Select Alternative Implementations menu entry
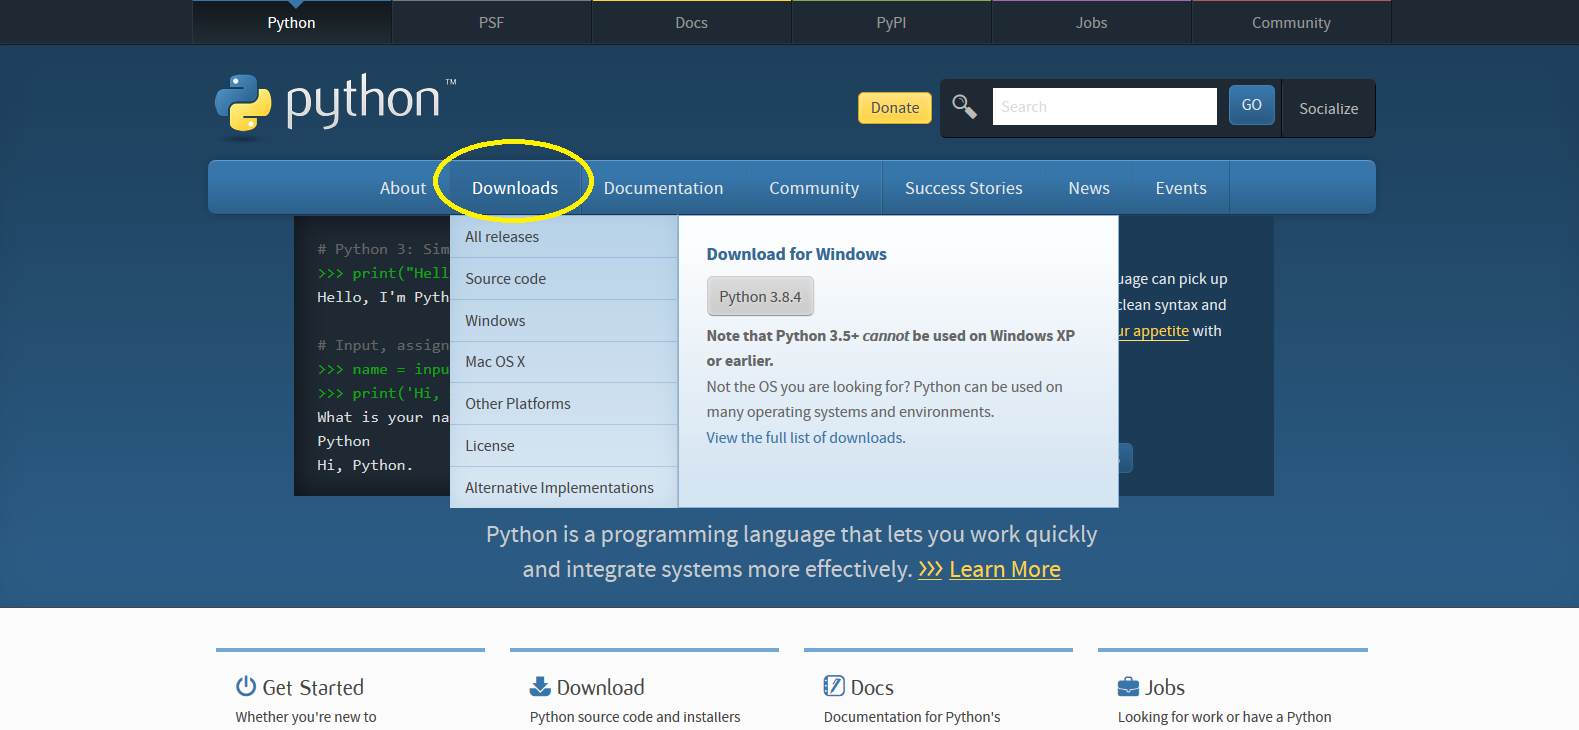Viewport: 1579px width, 730px height. [564, 488]
